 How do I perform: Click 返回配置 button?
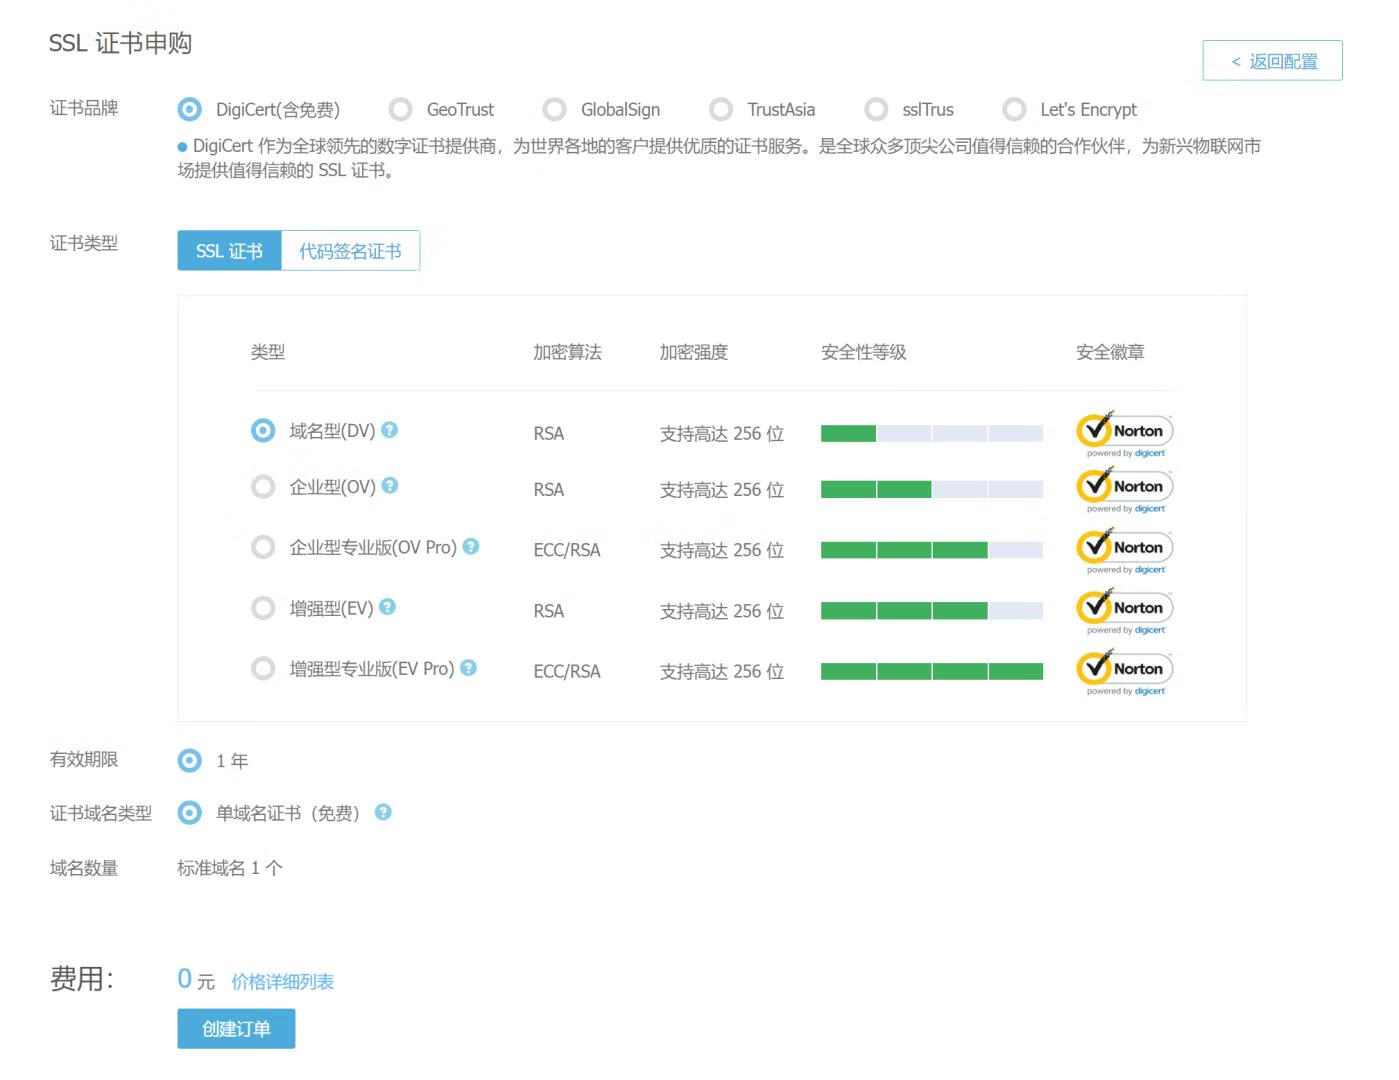pos(1272,61)
